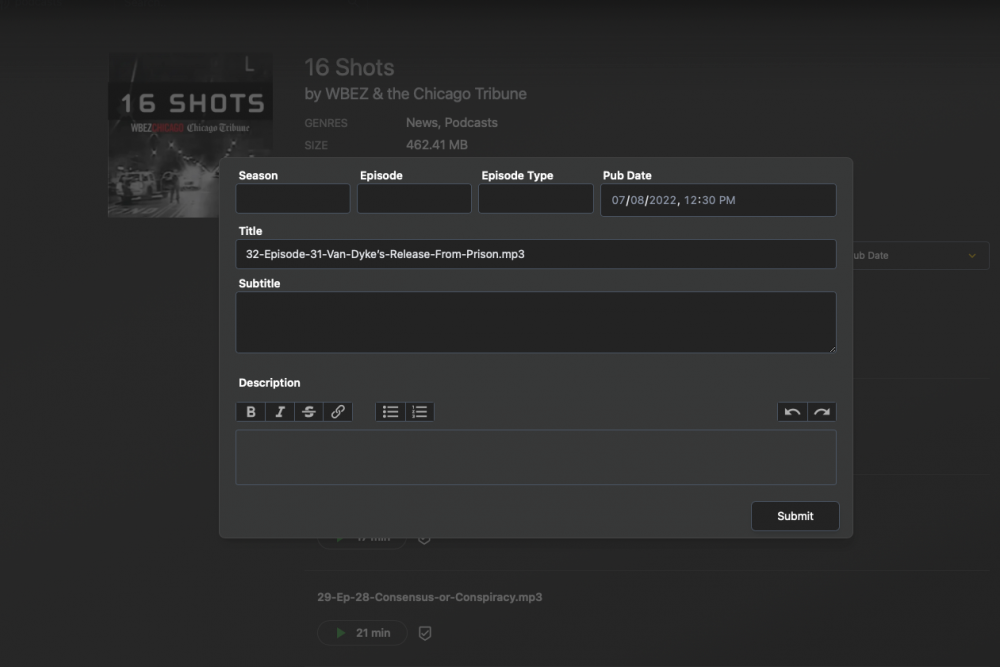Screen dimensions: 1000x667
Task: Focus the Season input field
Action: coord(293,198)
